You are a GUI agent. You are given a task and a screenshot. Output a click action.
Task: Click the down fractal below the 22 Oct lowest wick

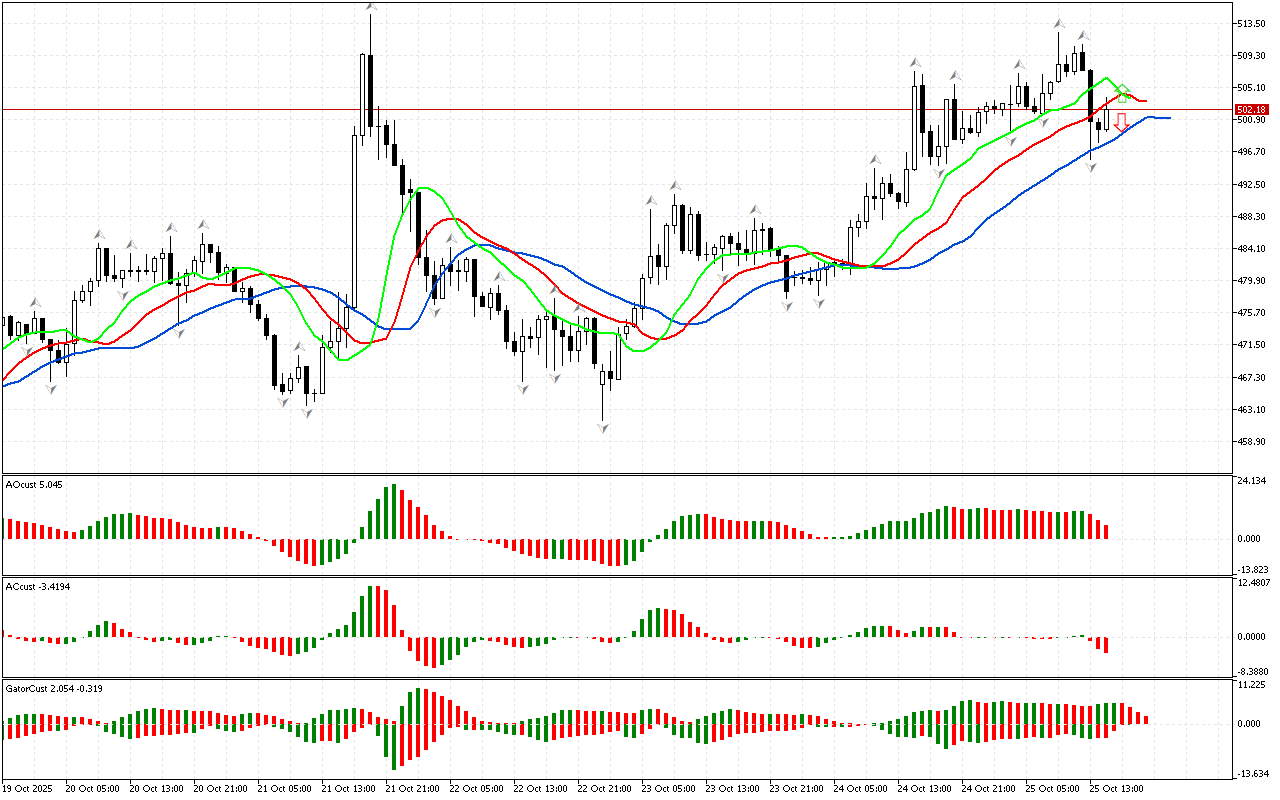coord(603,427)
